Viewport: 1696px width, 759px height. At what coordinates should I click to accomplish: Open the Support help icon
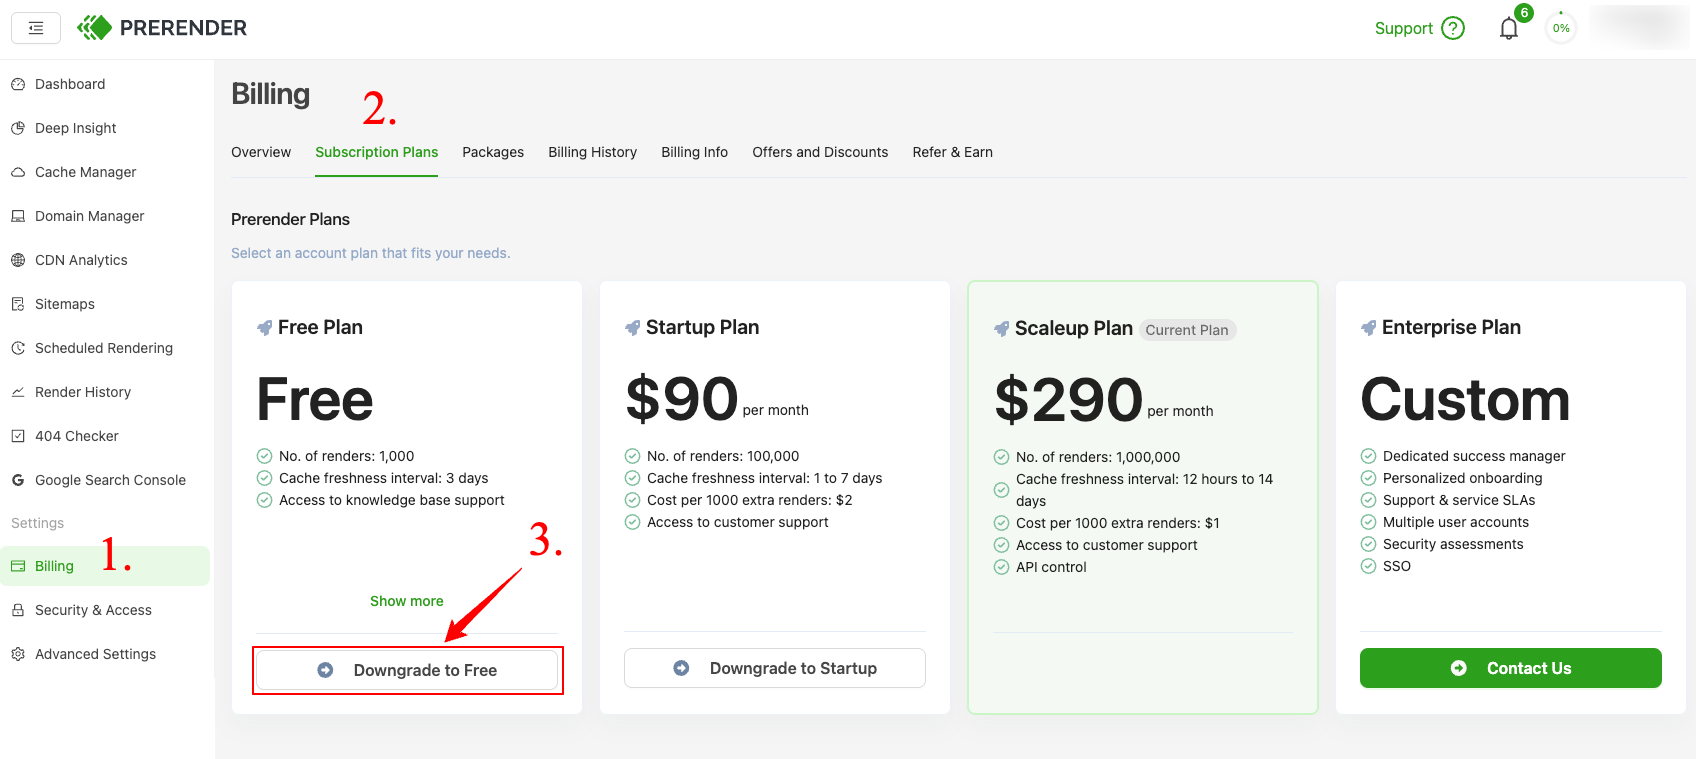[1453, 28]
